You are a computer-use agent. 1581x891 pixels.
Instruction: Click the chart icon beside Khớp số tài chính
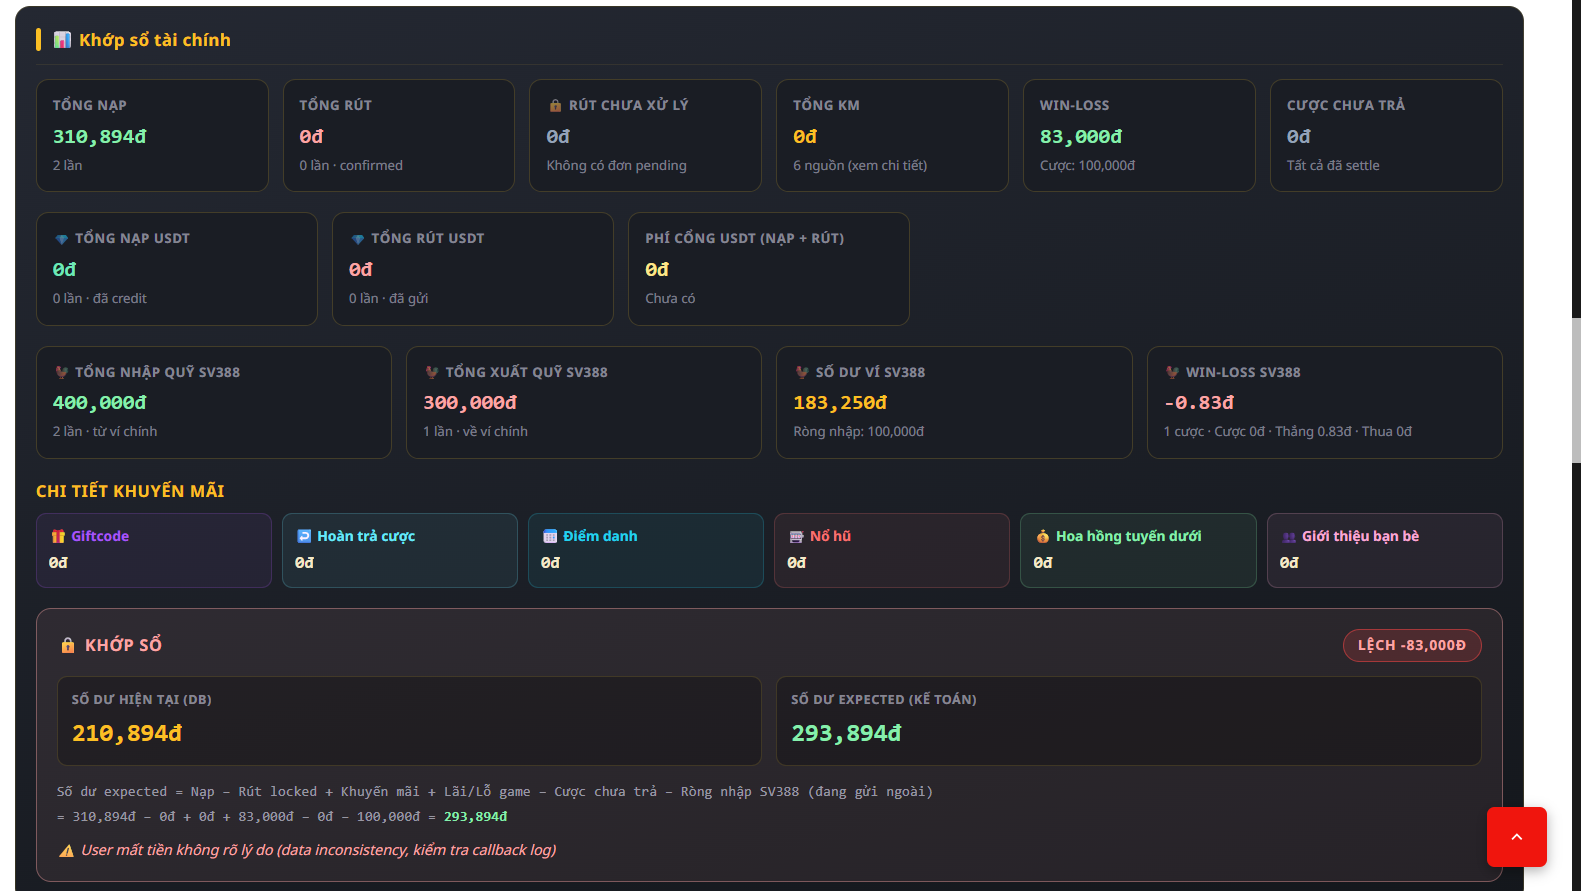point(62,40)
